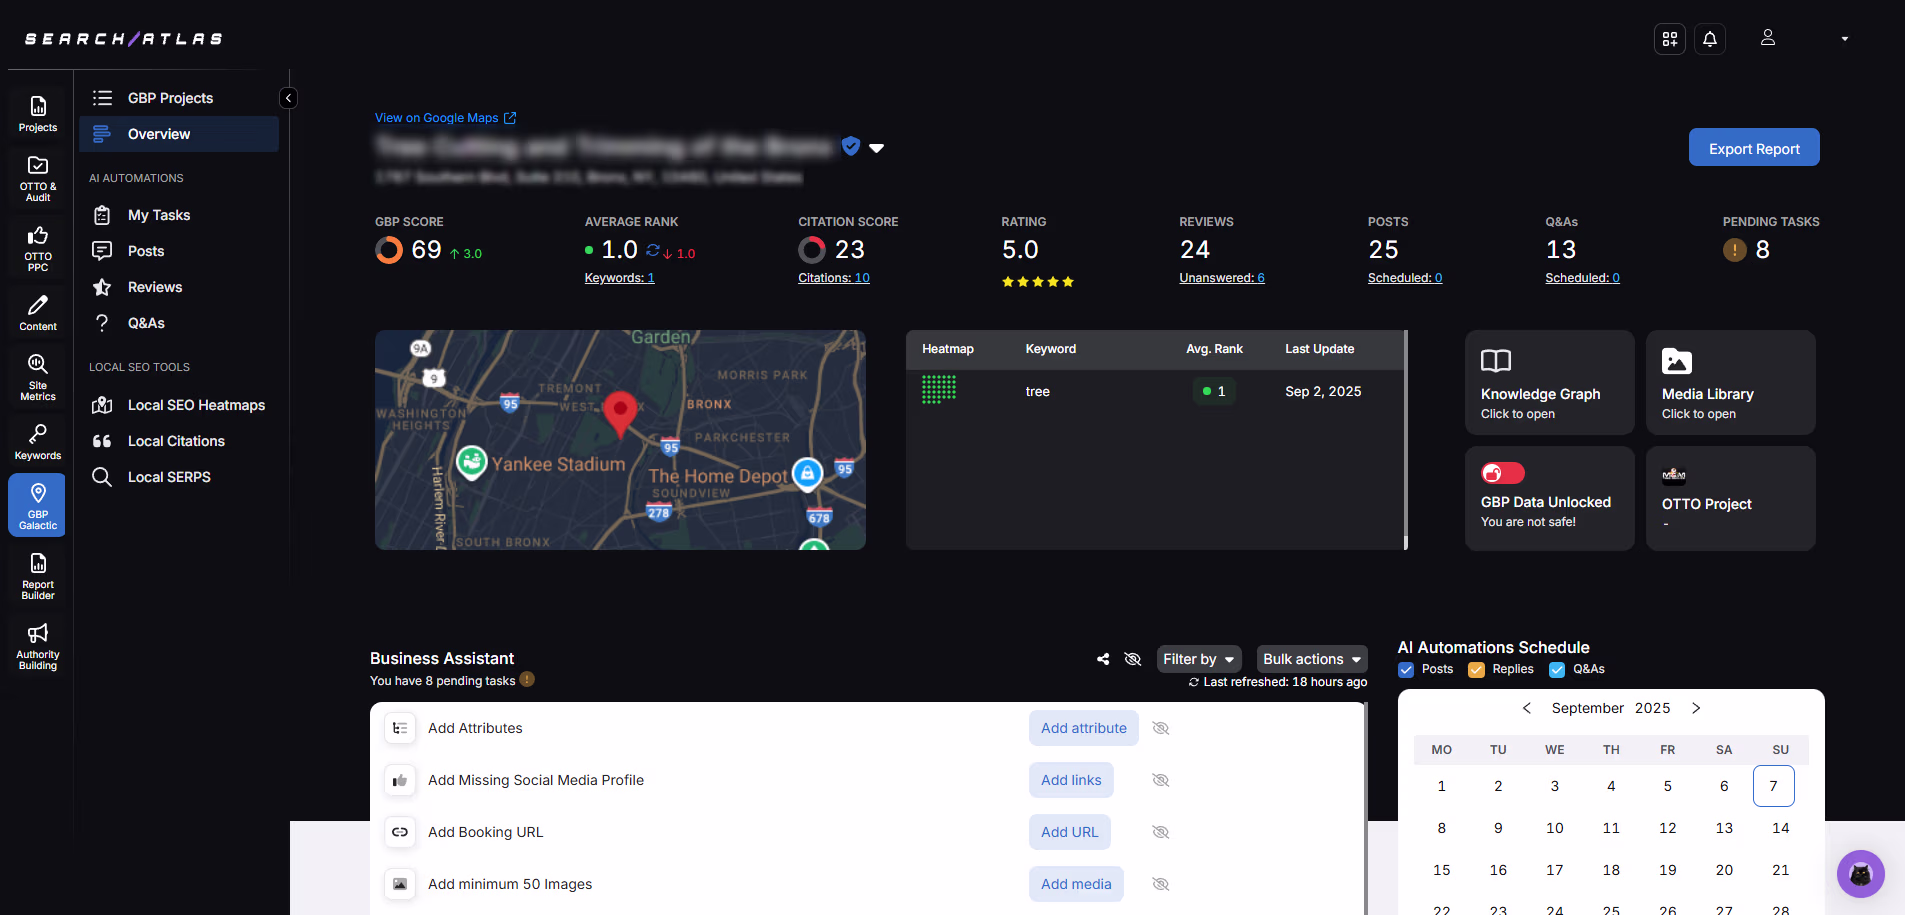
Task: Open the Keywords section
Action: pyautogui.click(x=37, y=440)
